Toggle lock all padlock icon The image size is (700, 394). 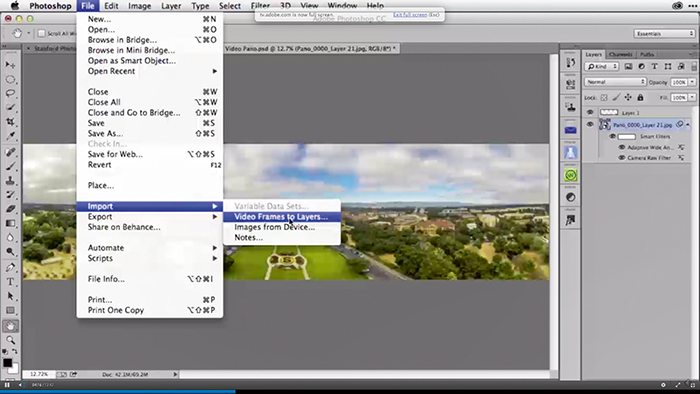point(640,97)
